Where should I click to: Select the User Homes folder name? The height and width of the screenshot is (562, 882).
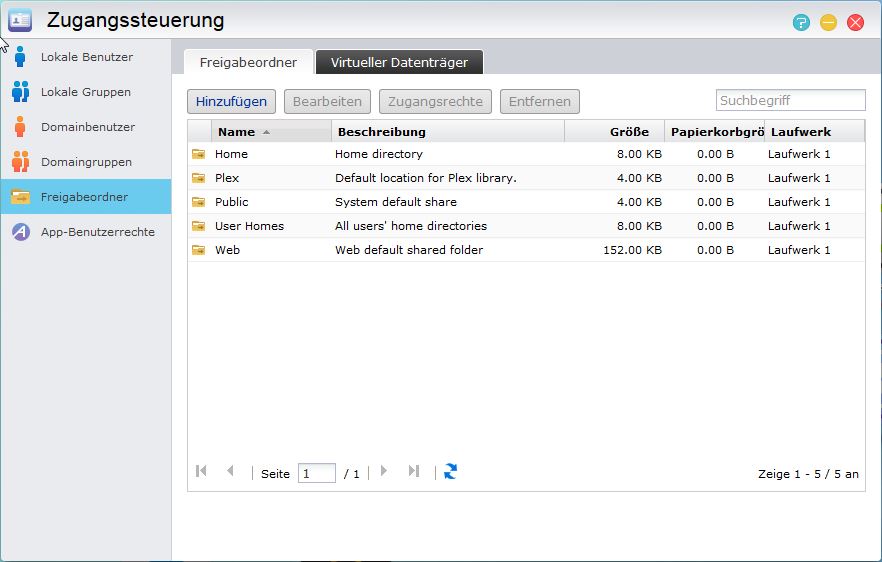250,226
